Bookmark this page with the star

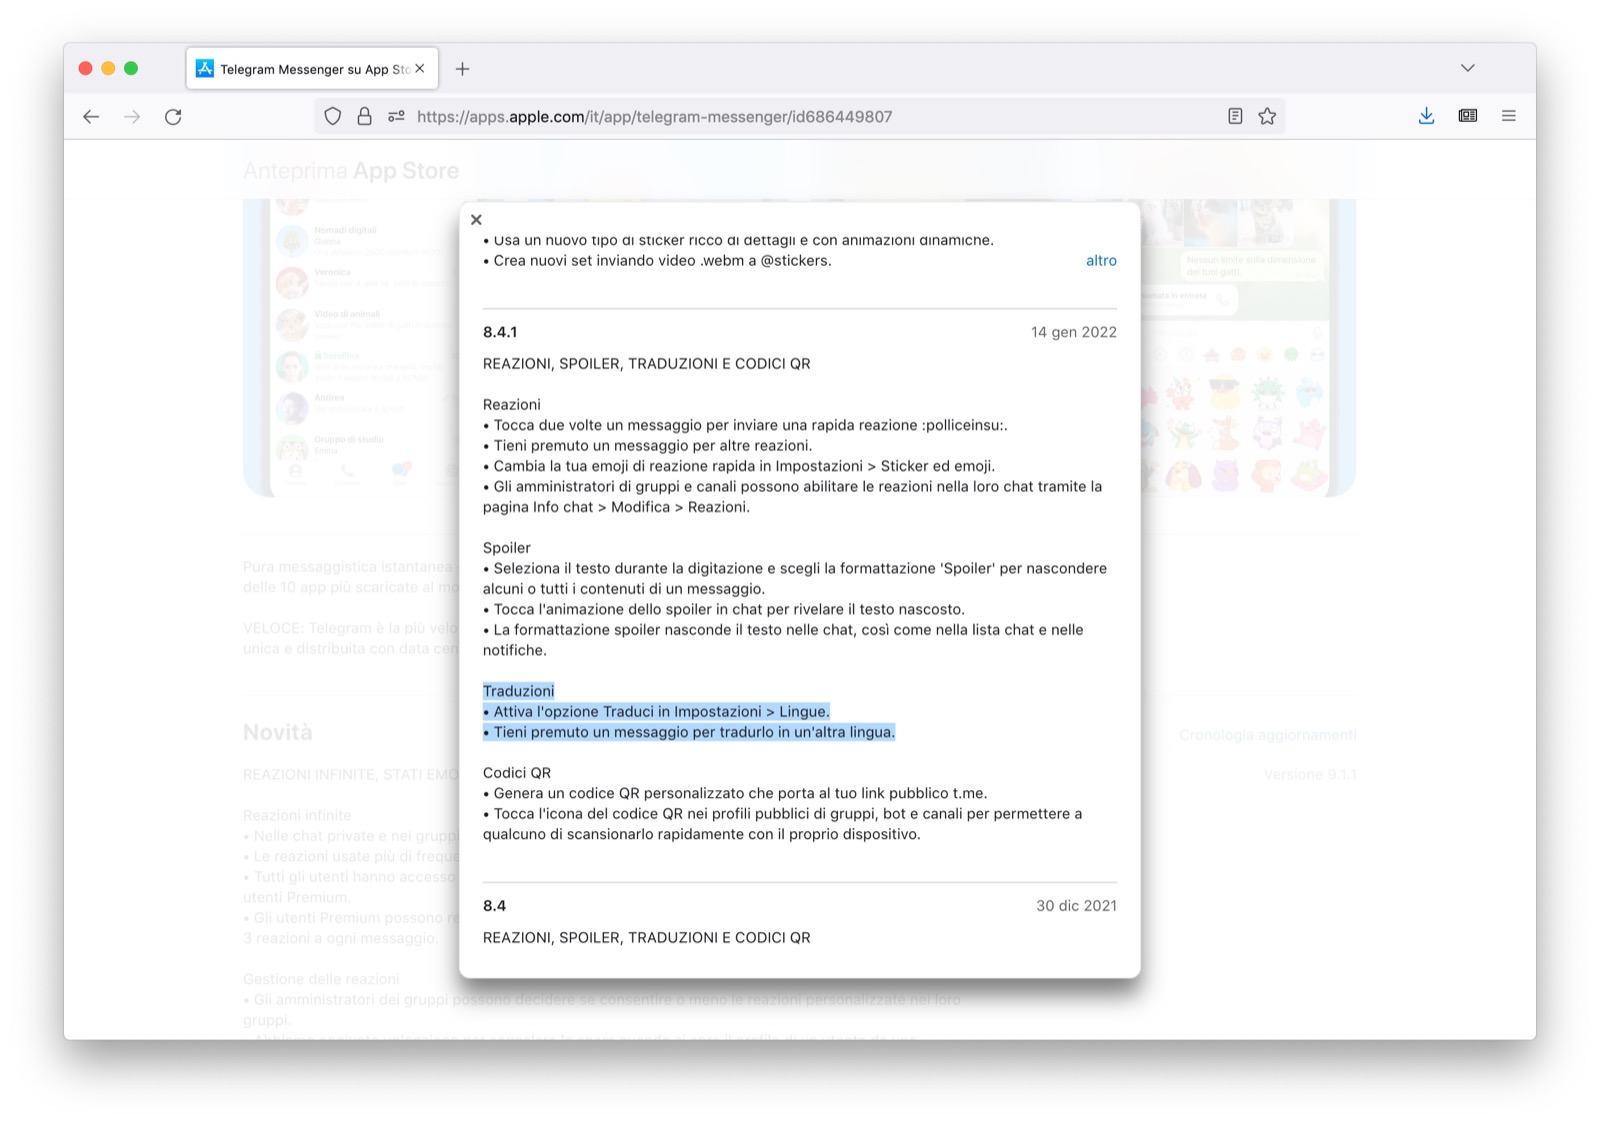pyautogui.click(x=1267, y=117)
